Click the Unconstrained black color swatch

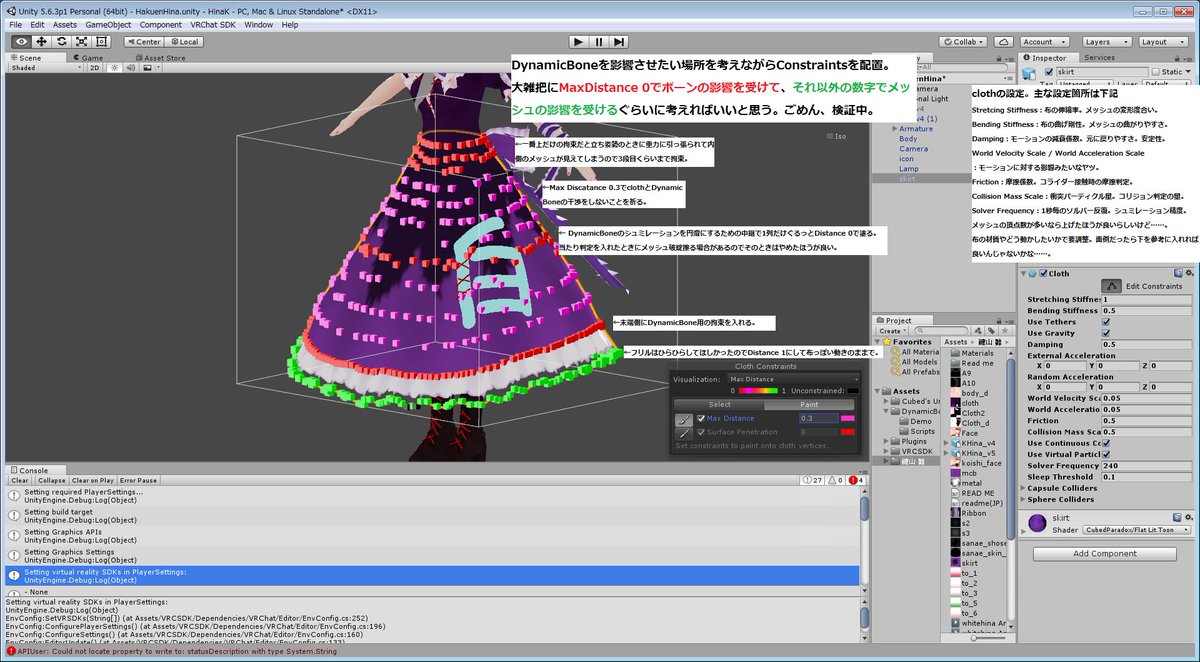pyautogui.click(x=852, y=391)
